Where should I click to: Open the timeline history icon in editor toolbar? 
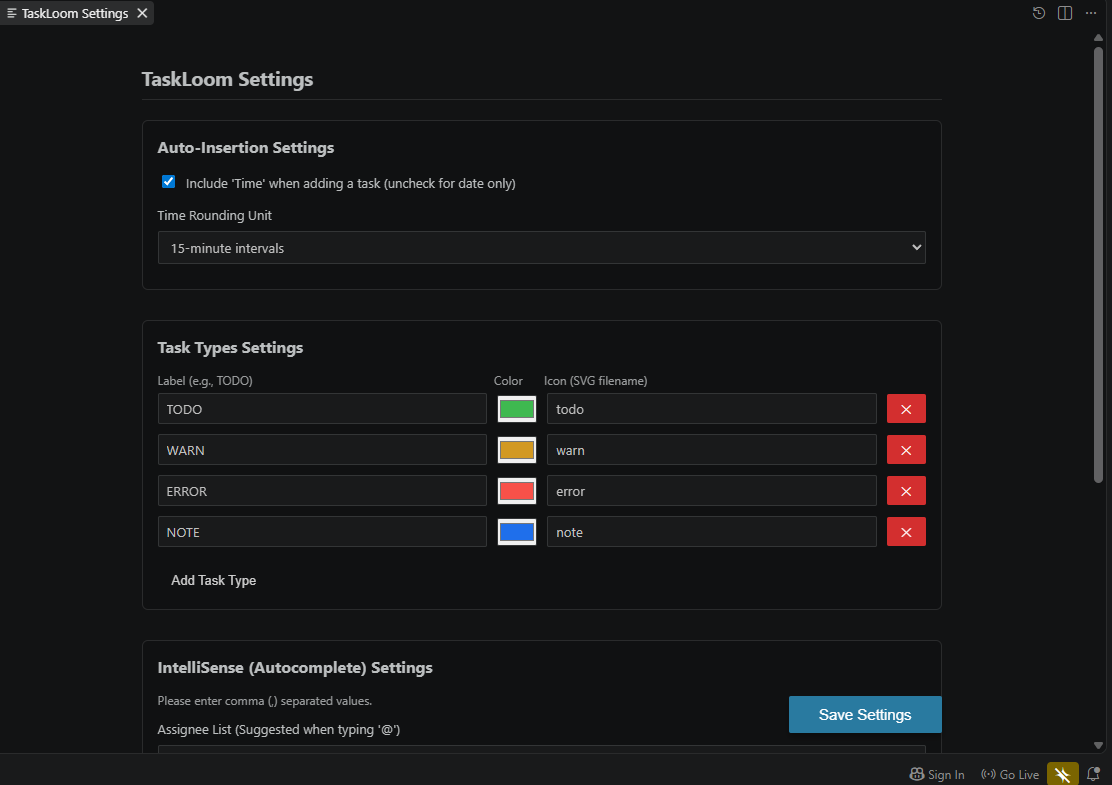coord(1038,13)
